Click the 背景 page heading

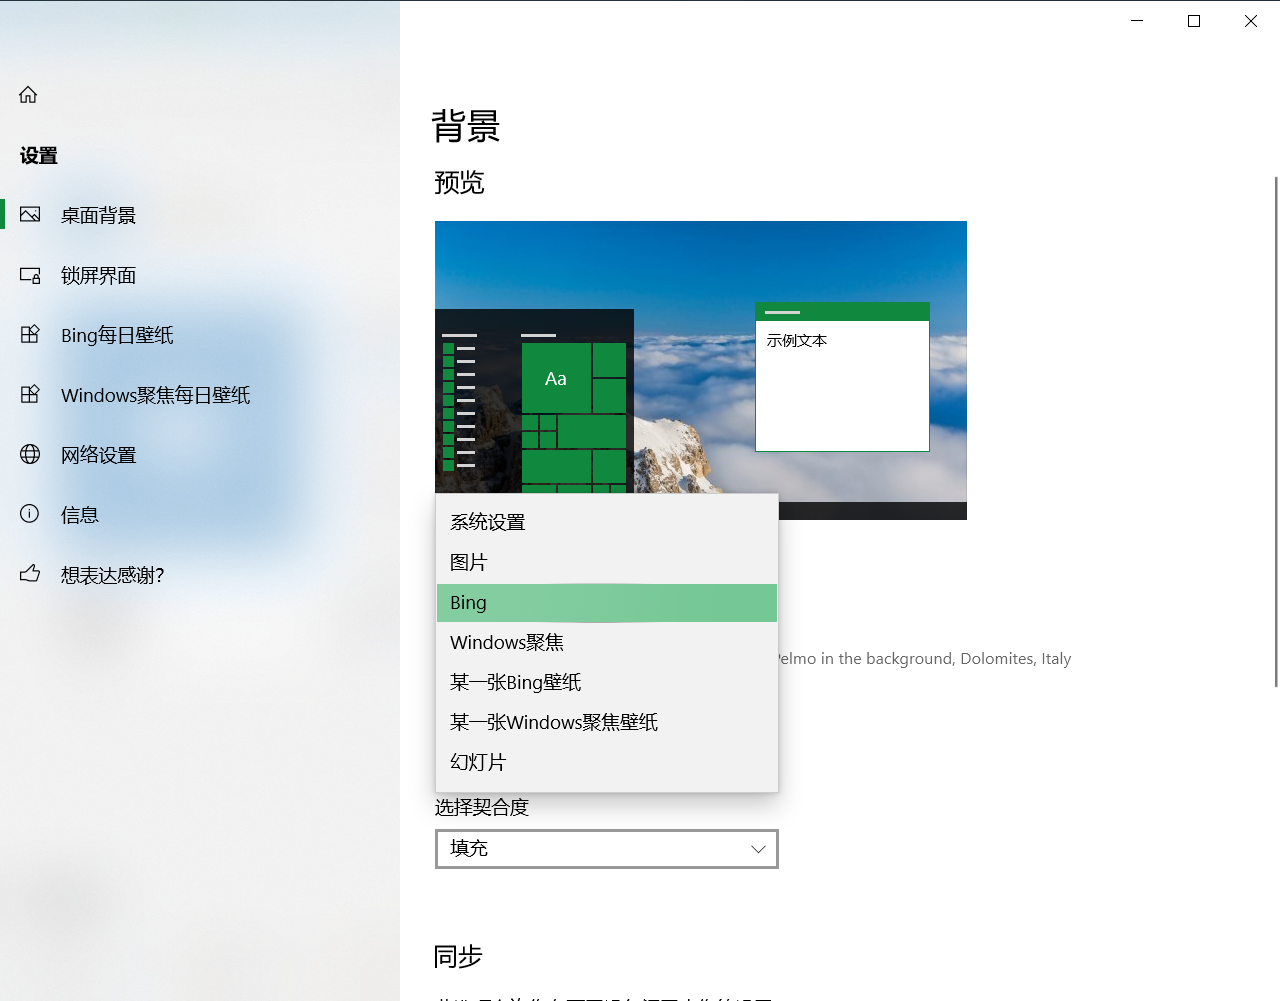pos(466,127)
